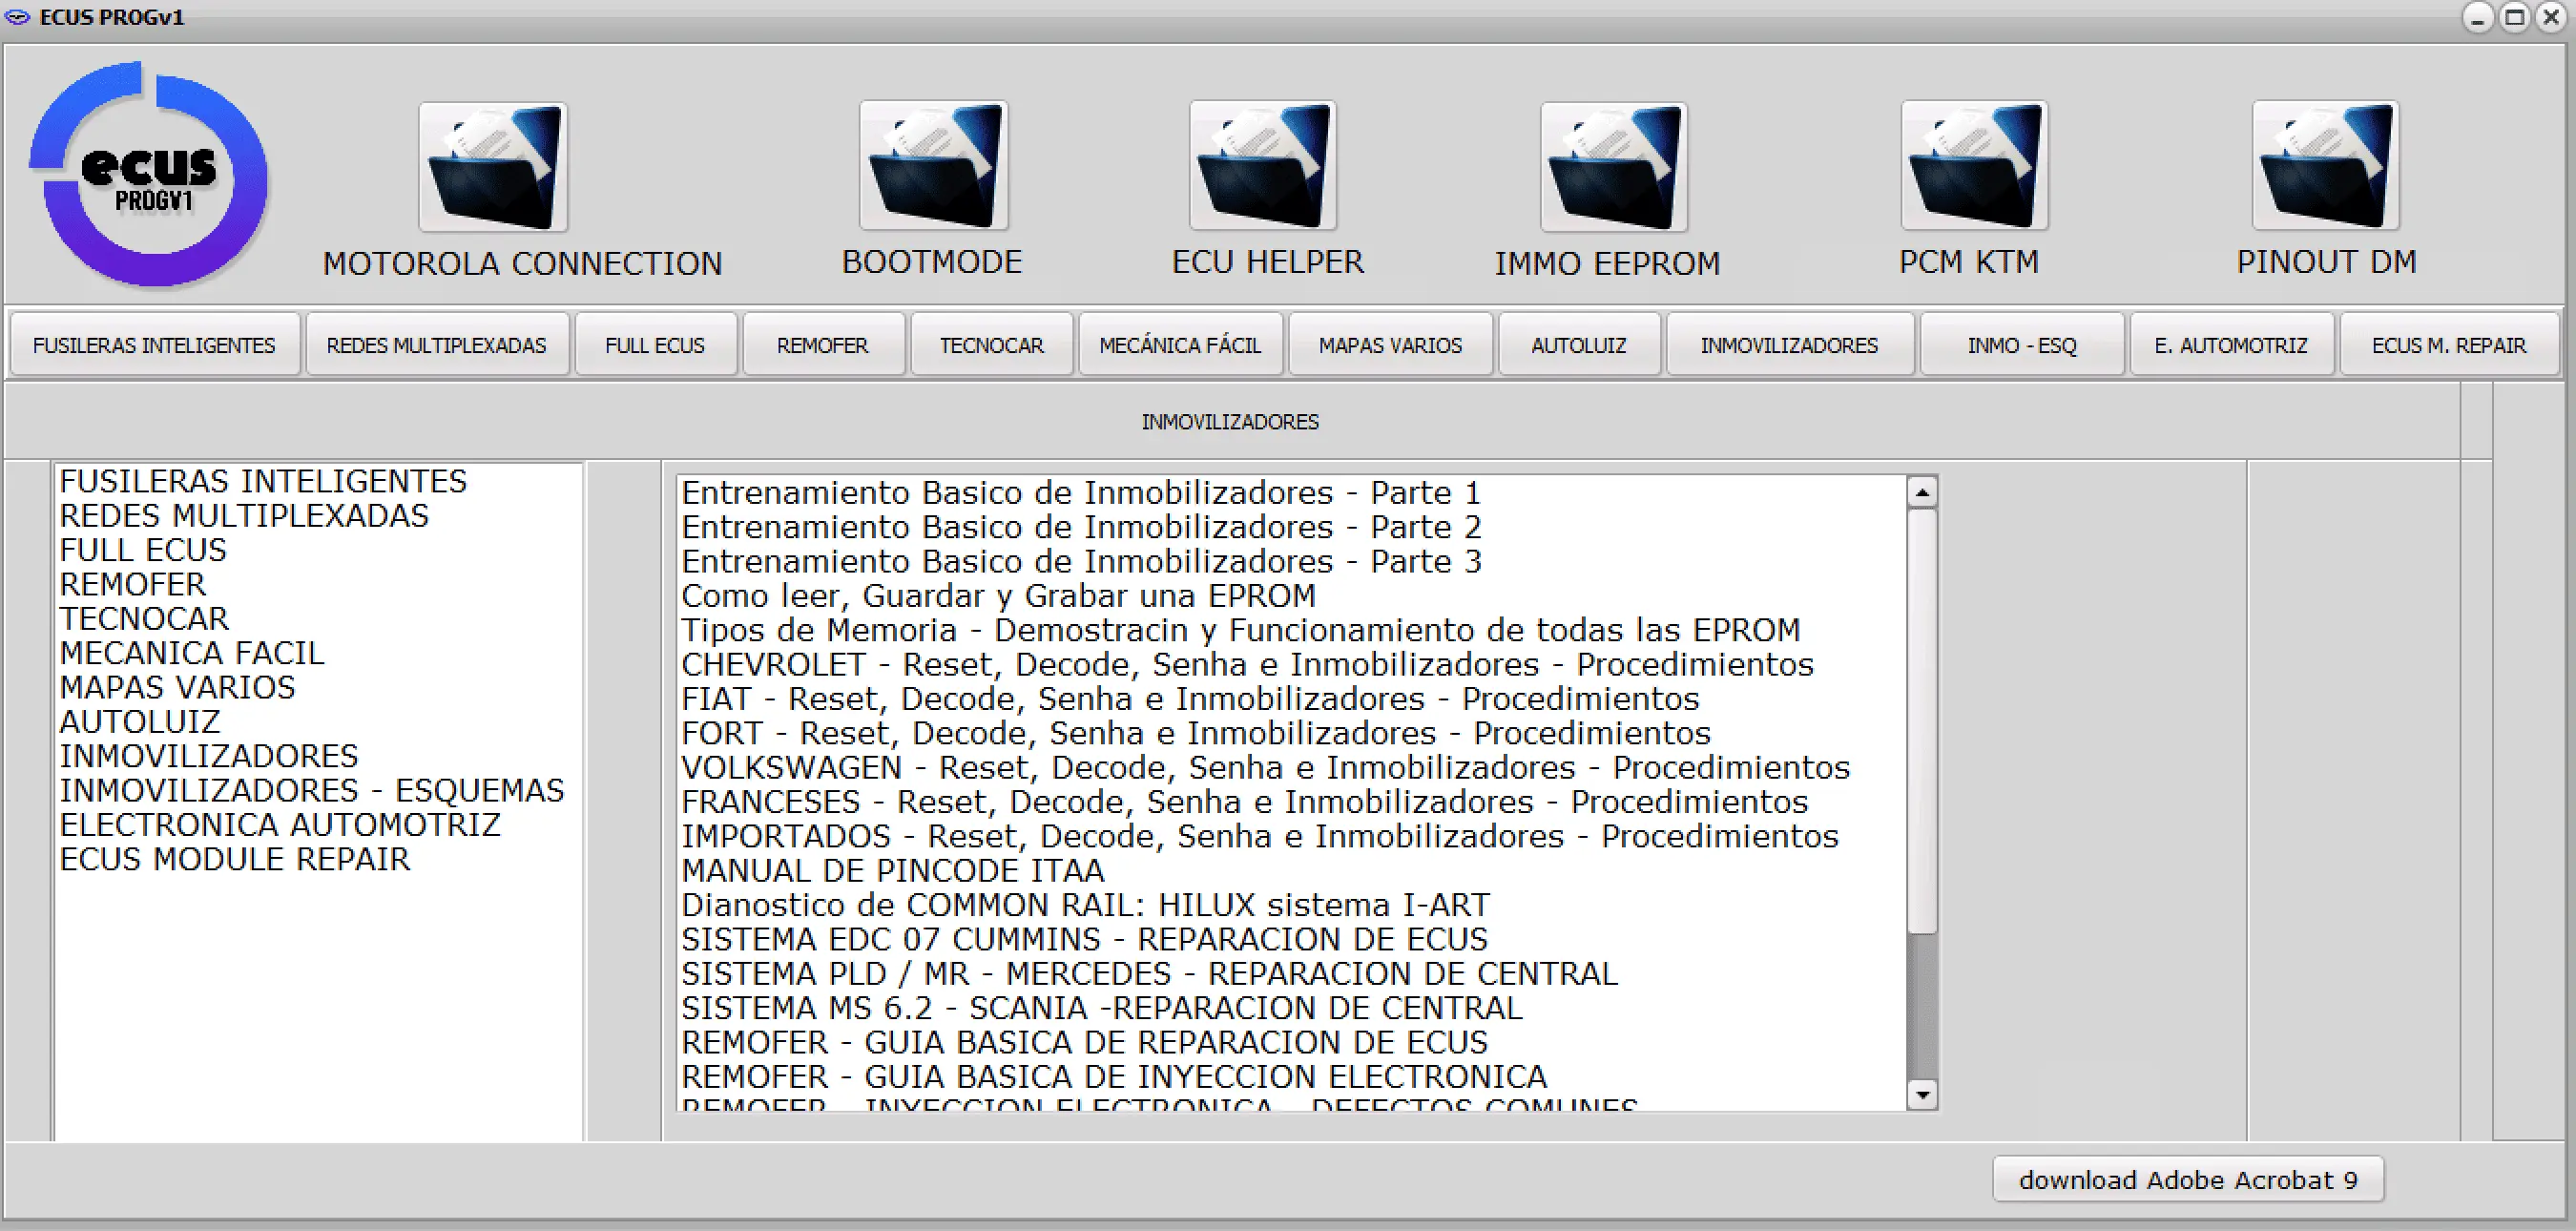Click the MAPAS VARIOS button
Viewport: 2576px width, 1231px height.
[x=1390, y=345]
